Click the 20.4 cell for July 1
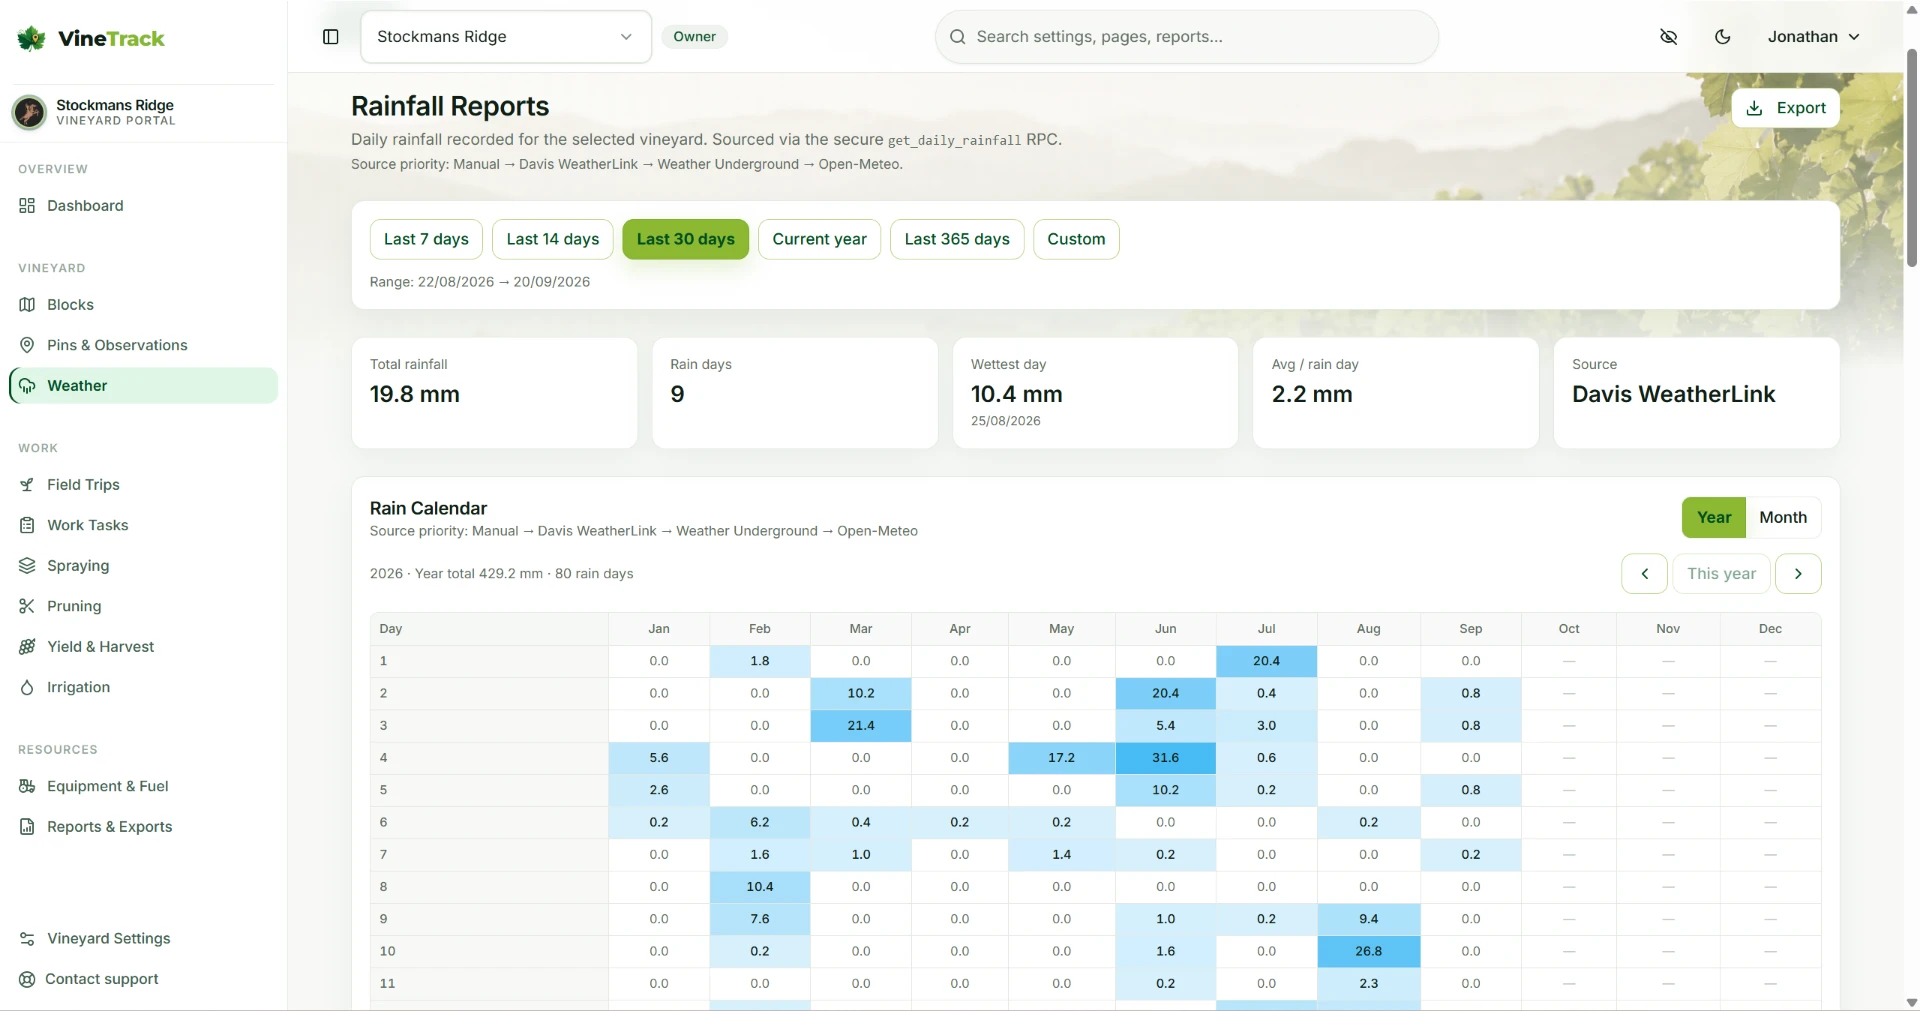1920x1011 pixels. click(x=1266, y=661)
